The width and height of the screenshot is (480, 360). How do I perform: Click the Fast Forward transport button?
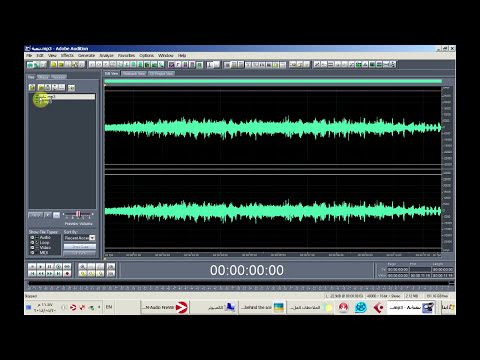pos(50,273)
